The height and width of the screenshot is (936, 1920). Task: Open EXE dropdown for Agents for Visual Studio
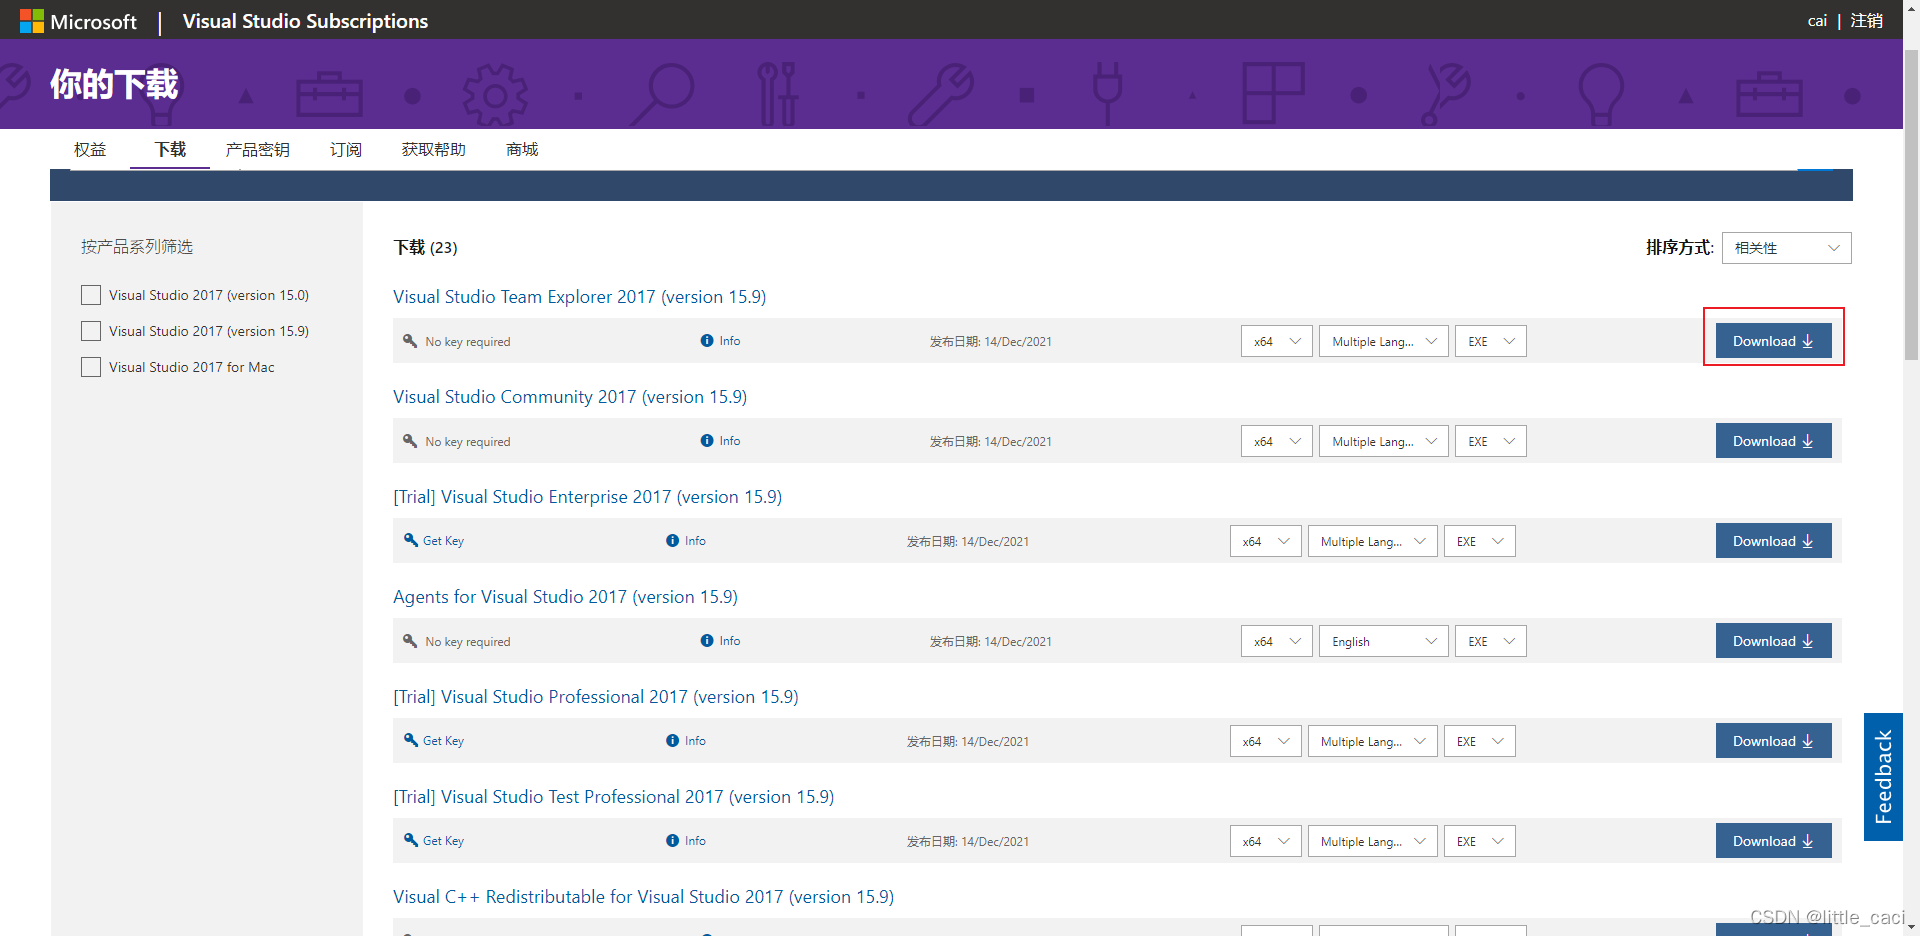(x=1491, y=641)
